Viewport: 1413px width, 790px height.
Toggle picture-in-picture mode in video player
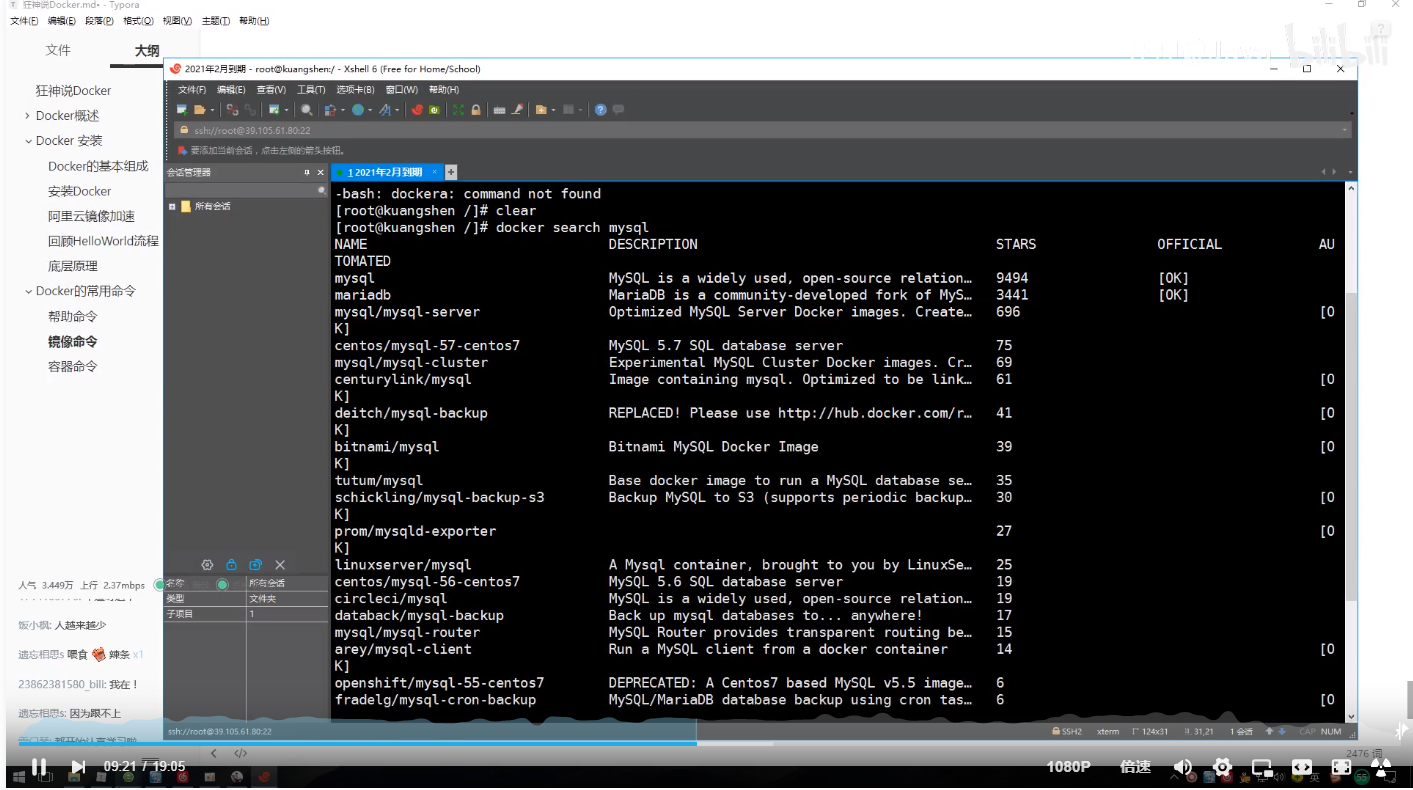pos(1262,768)
